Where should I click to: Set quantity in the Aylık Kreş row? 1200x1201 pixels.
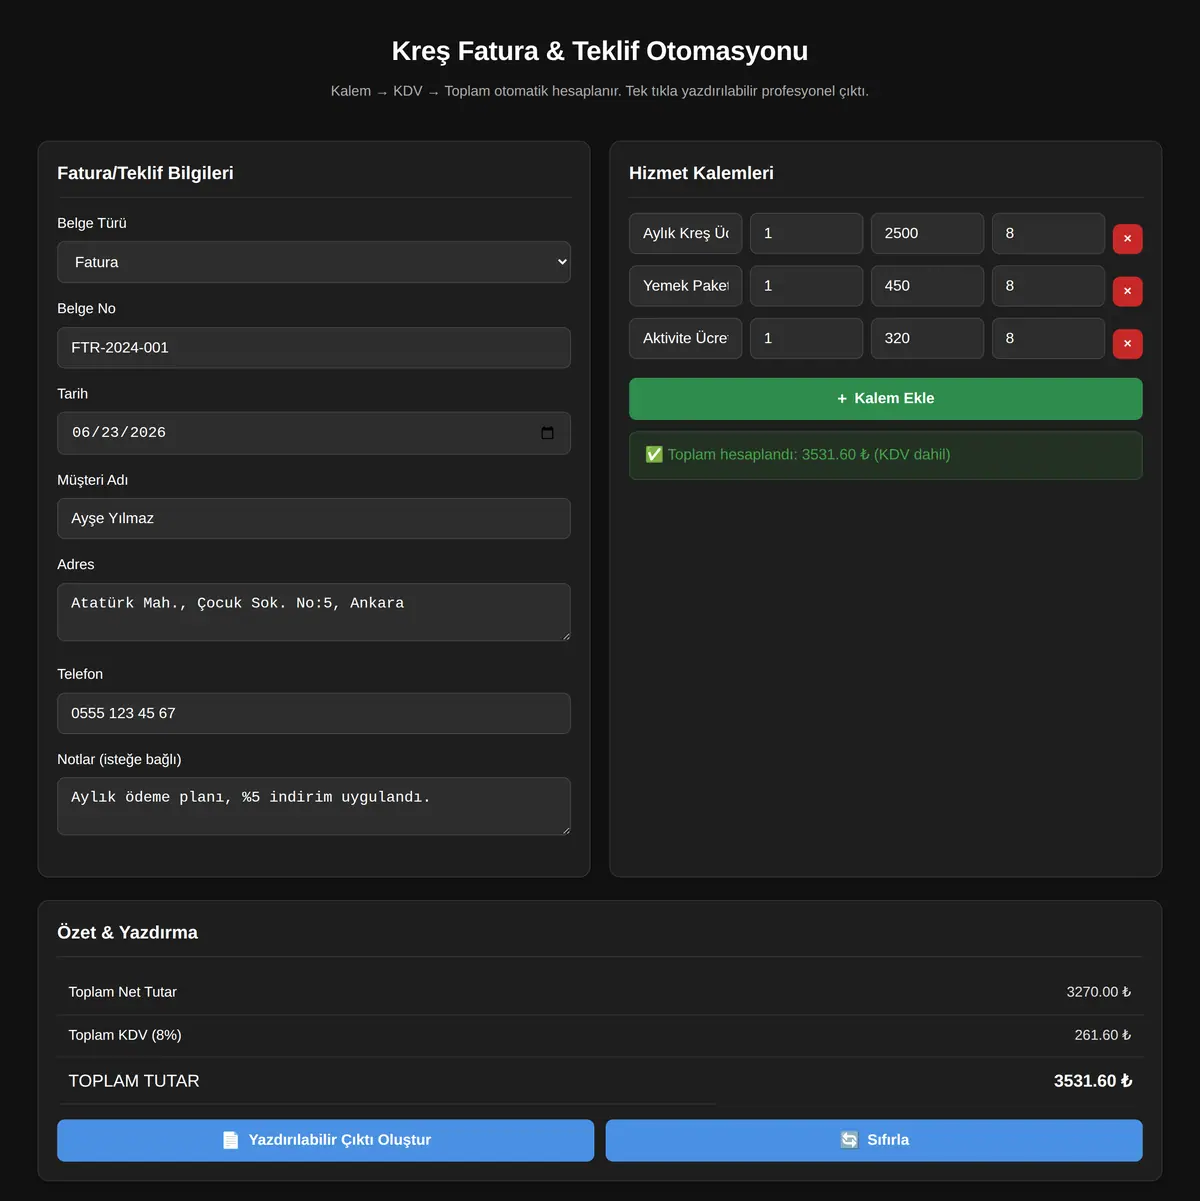click(806, 233)
